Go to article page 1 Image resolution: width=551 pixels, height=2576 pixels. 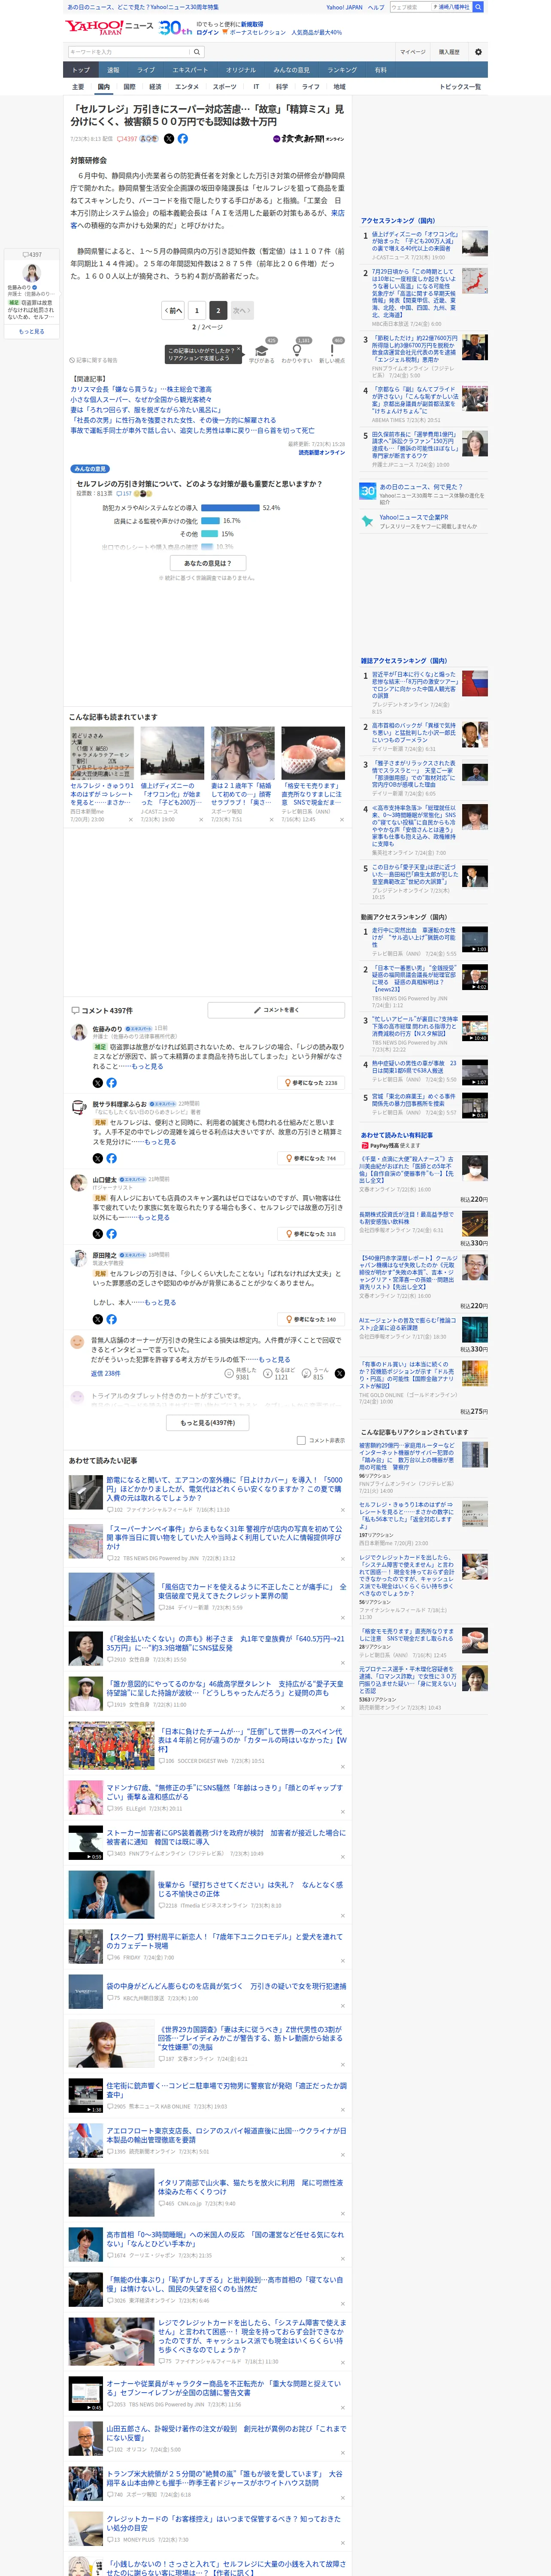196,311
